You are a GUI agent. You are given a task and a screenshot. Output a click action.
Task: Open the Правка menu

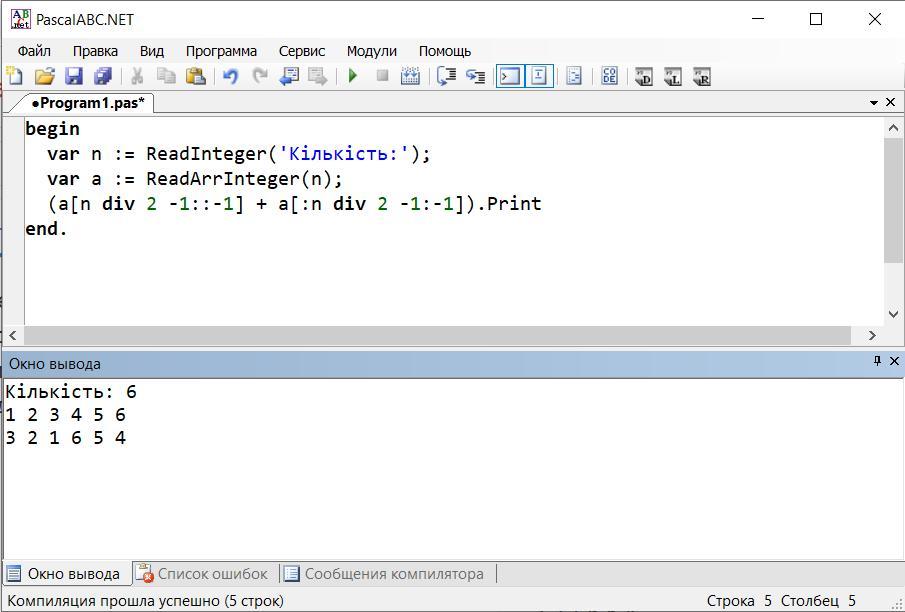pos(95,51)
